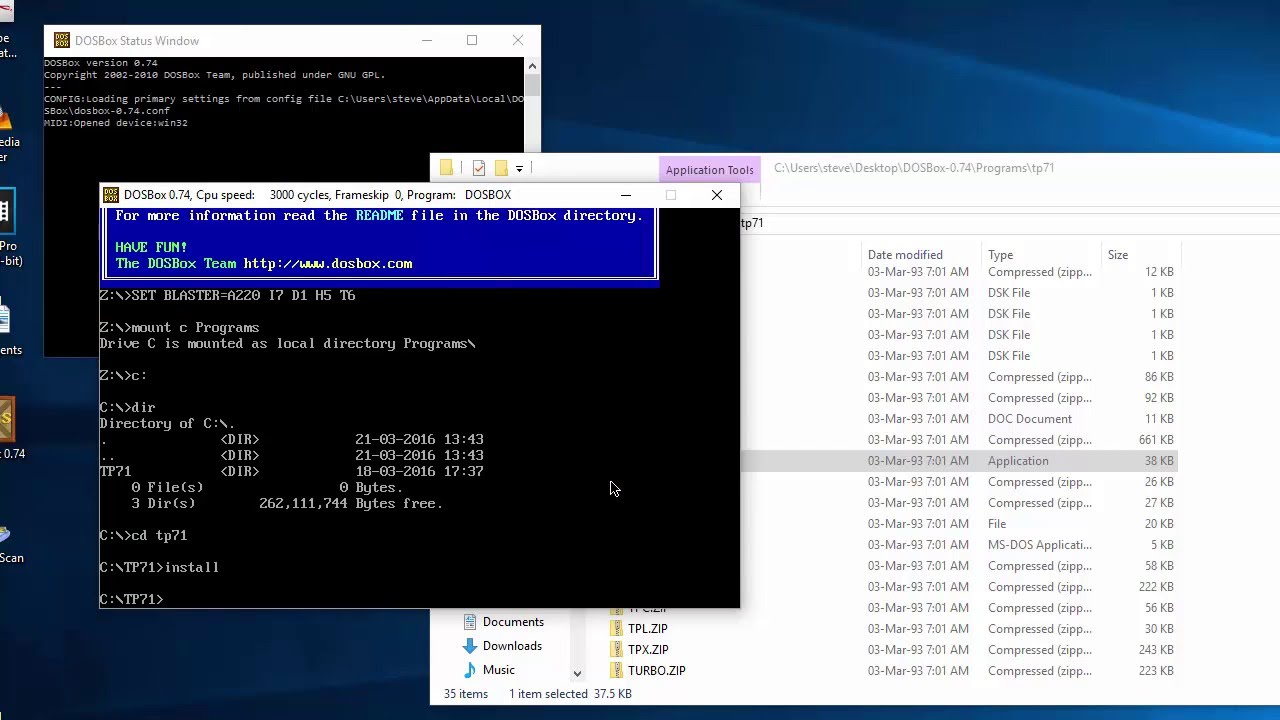
Task: Sort files by Date modified column
Action: tap(905, 255)
